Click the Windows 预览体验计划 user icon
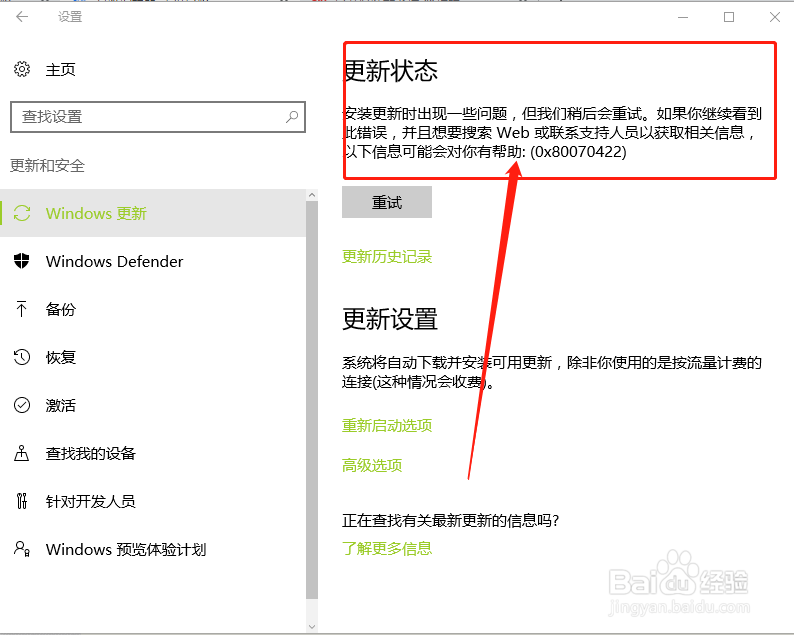 coord(22,549)
